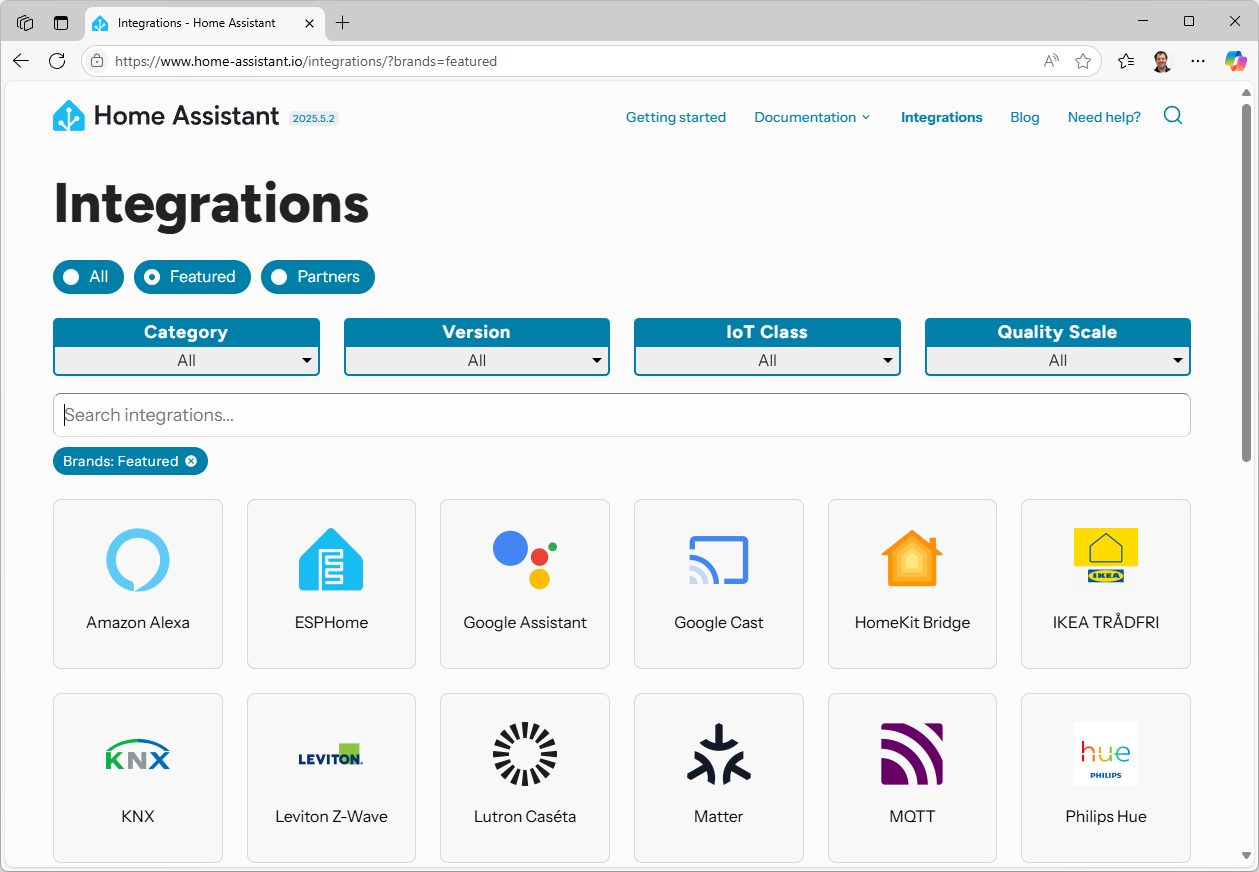
Task: Launch Copilot from the toolbar
Action: [x=1236, y=61]
